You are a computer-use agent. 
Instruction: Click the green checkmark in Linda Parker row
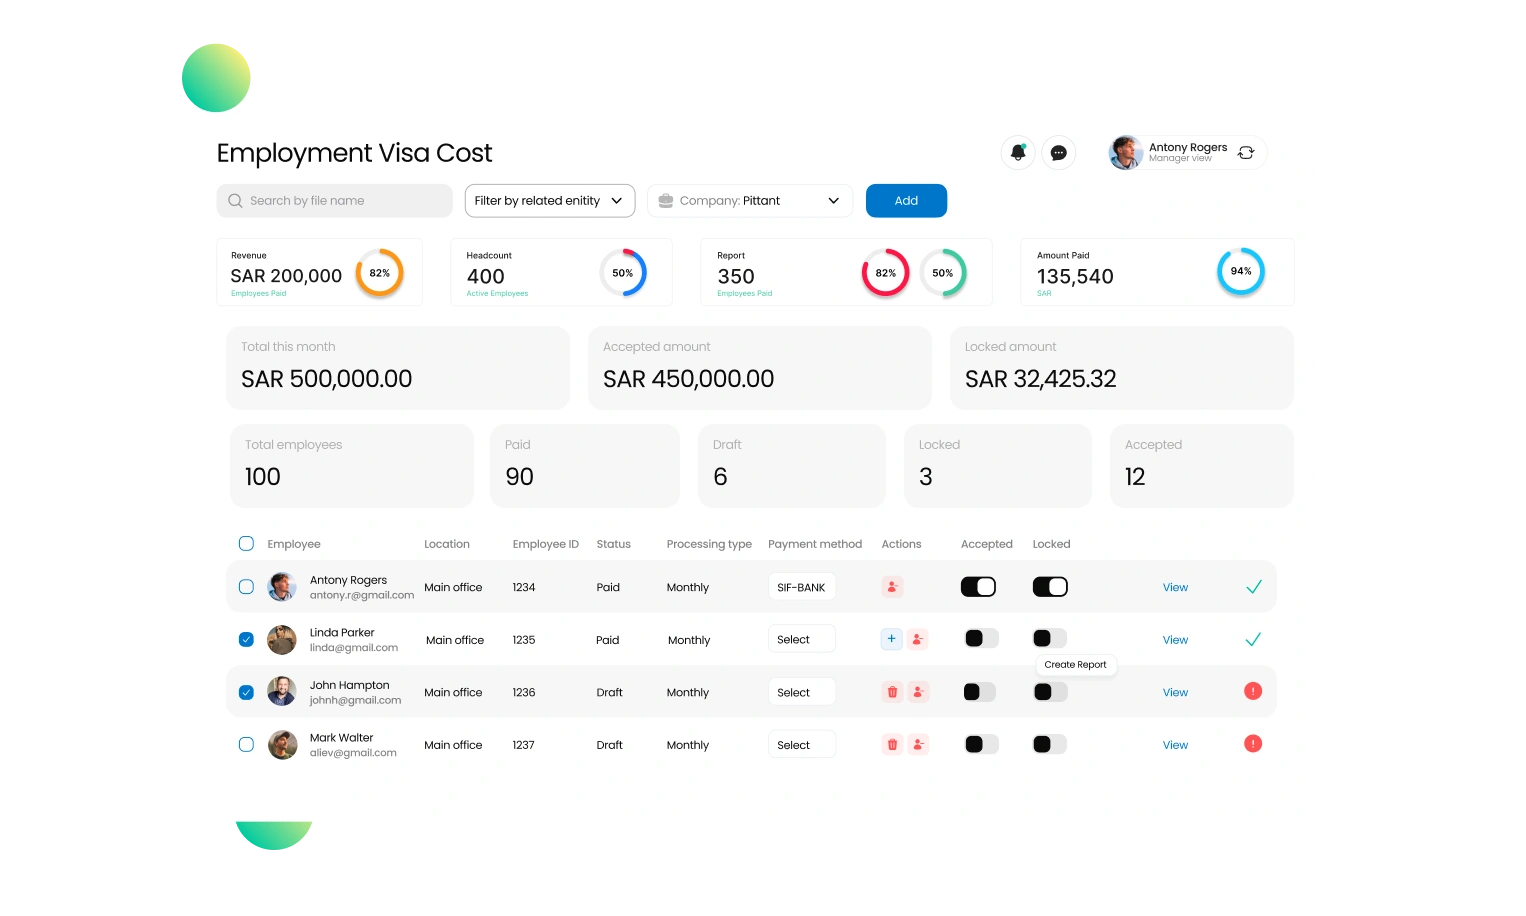click(x=1252, y=639)
